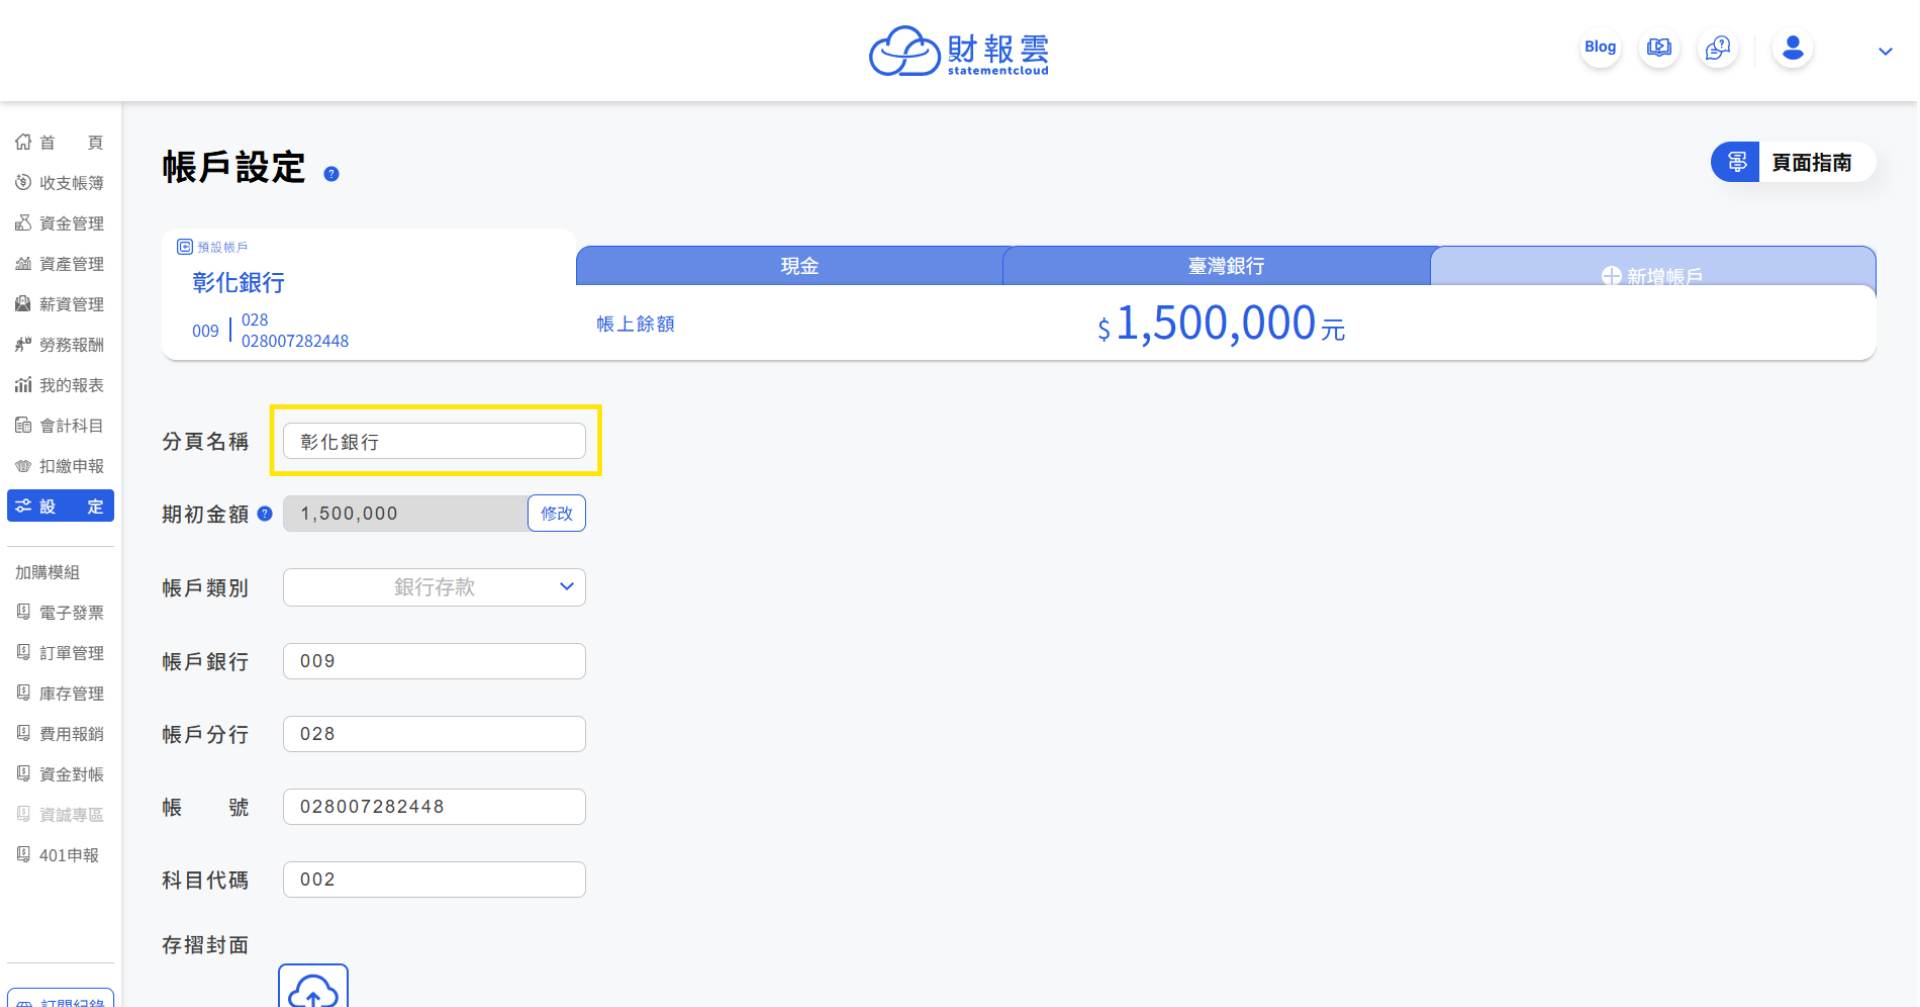Open the 頁面指南 page guide button

click(x=1793, y=162)
